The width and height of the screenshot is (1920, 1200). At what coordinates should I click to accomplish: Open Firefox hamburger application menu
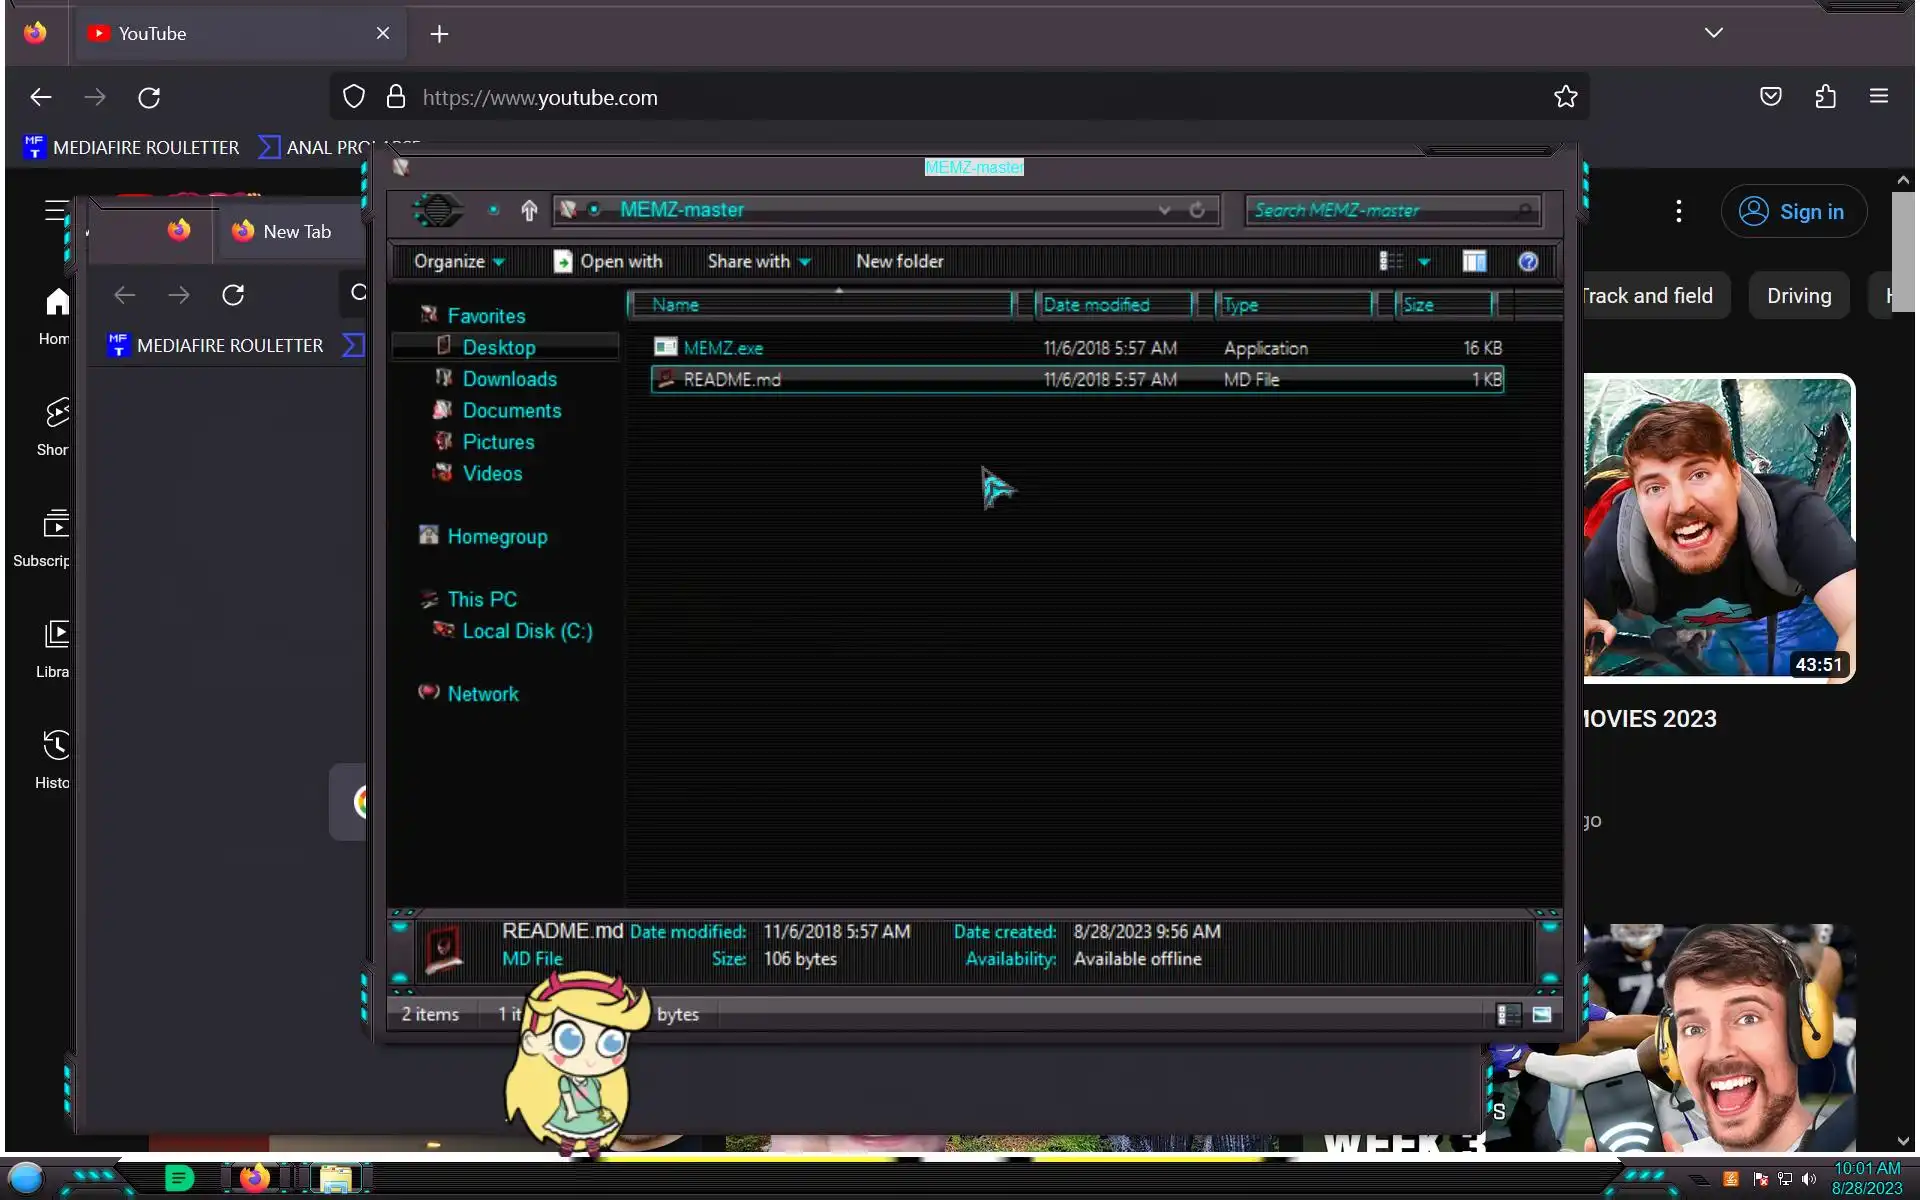(1878, 97)
